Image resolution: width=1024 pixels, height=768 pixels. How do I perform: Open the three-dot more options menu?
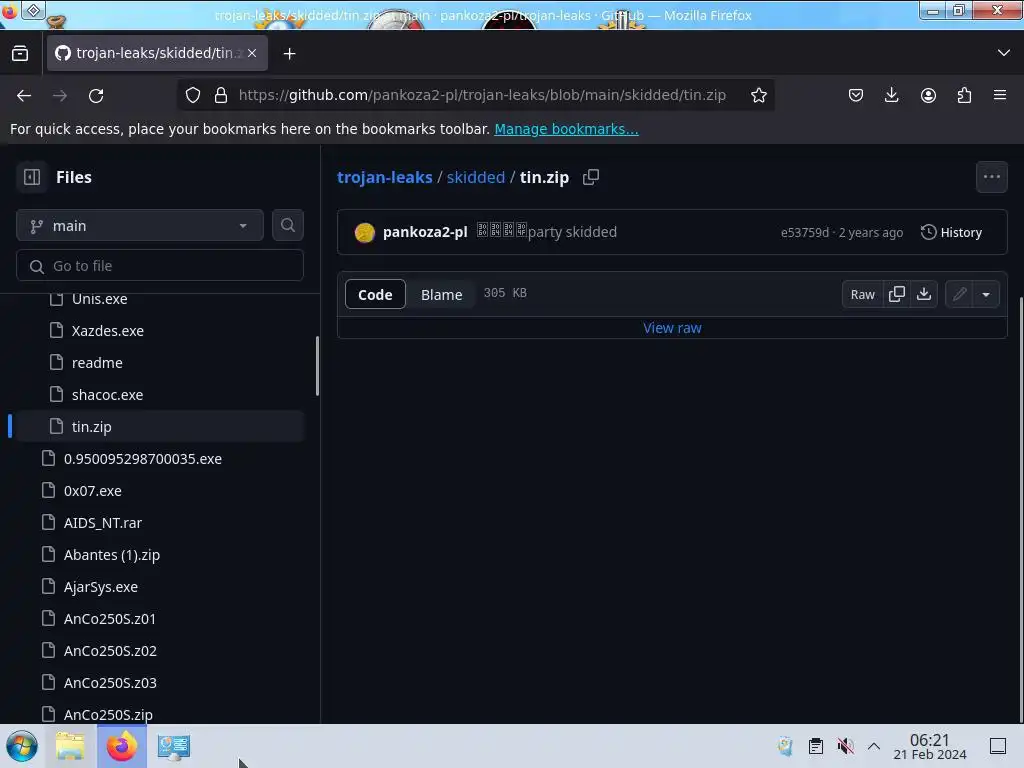[x=991, y=177]
